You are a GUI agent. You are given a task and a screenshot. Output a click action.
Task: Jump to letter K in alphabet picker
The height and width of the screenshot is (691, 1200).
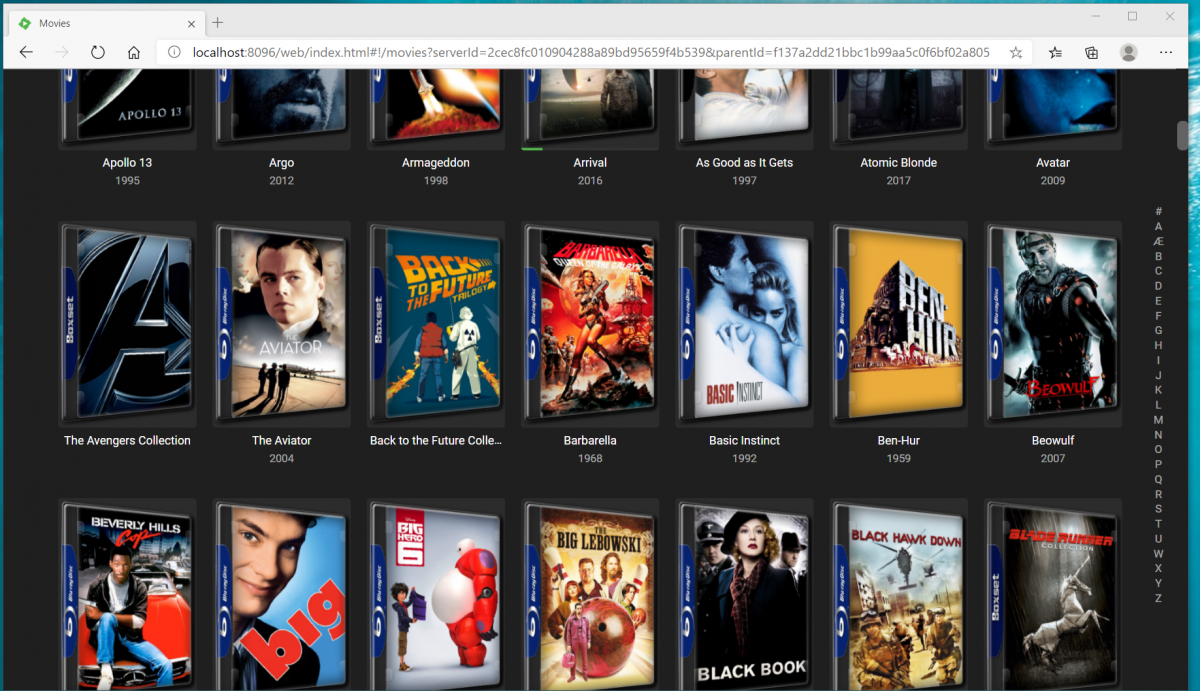[x=1158, y=390]
